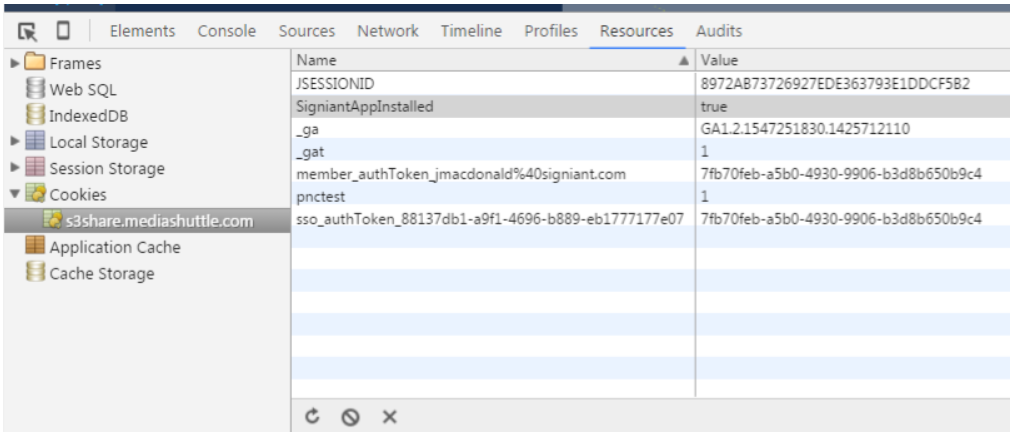Clear all cookies with the circle-slash icon
The height and width of the screenshot is (436, 1014).
click(x=351, y=417)
